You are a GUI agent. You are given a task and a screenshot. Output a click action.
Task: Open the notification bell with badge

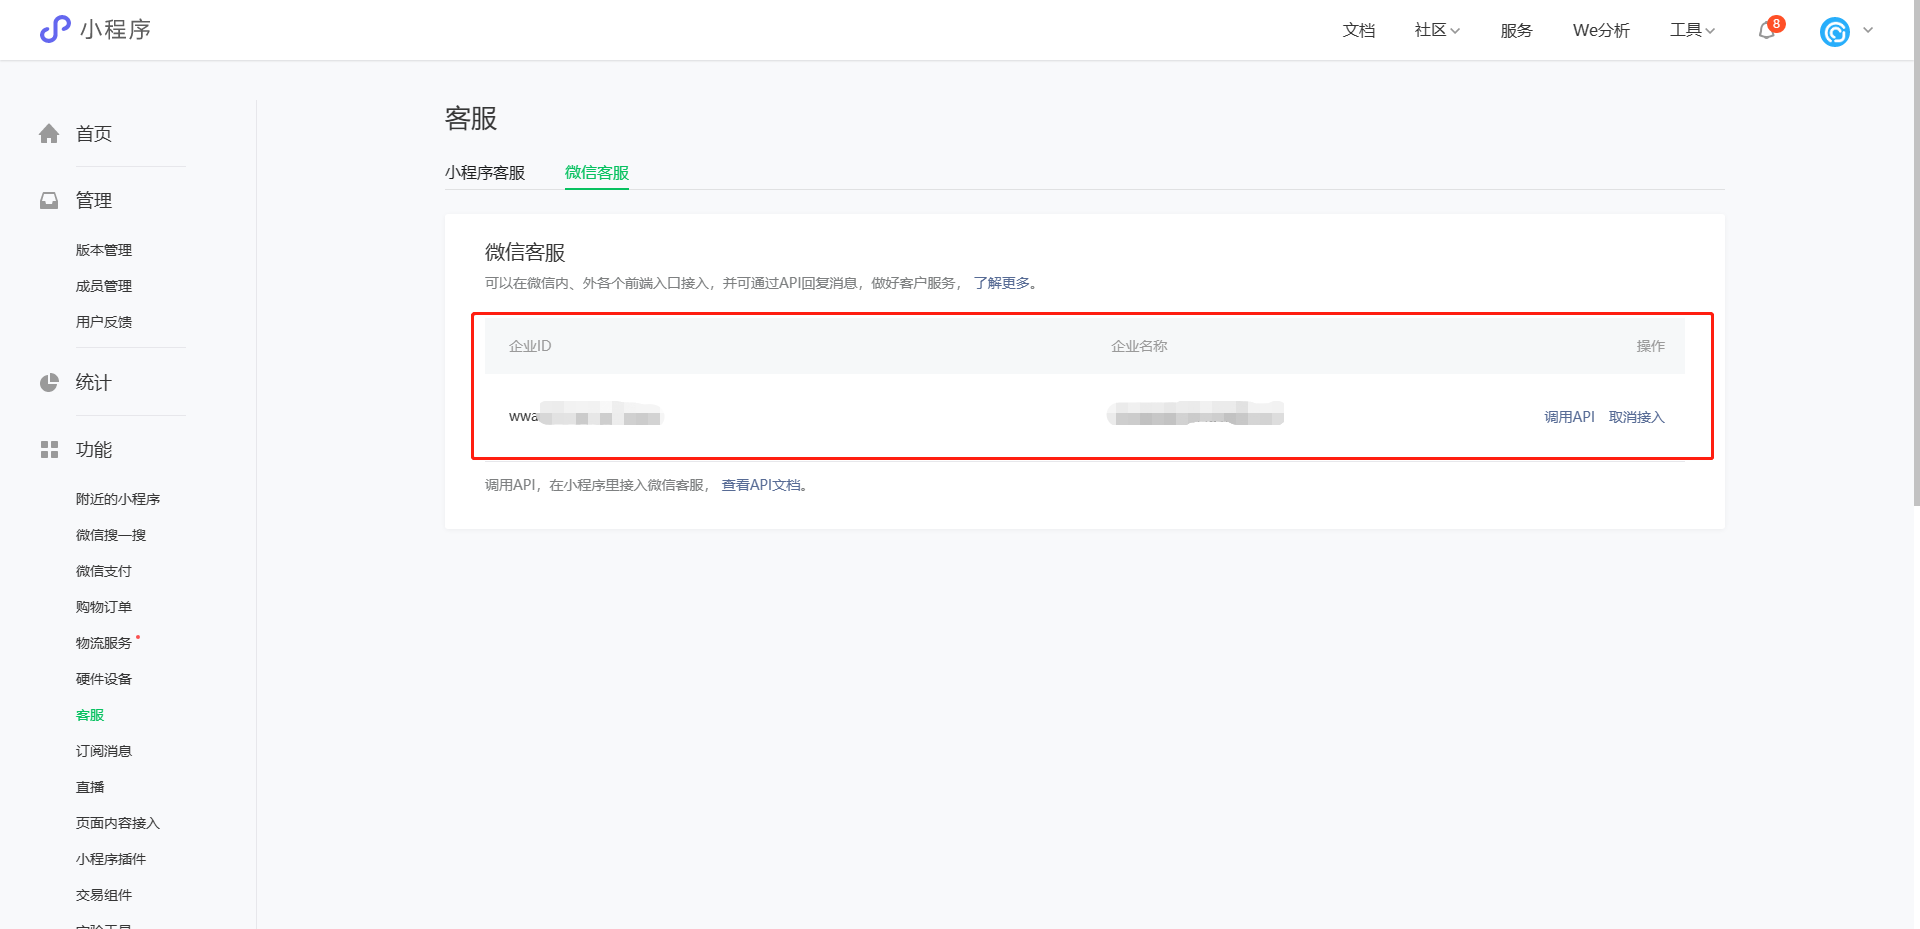click(1767, 30)
